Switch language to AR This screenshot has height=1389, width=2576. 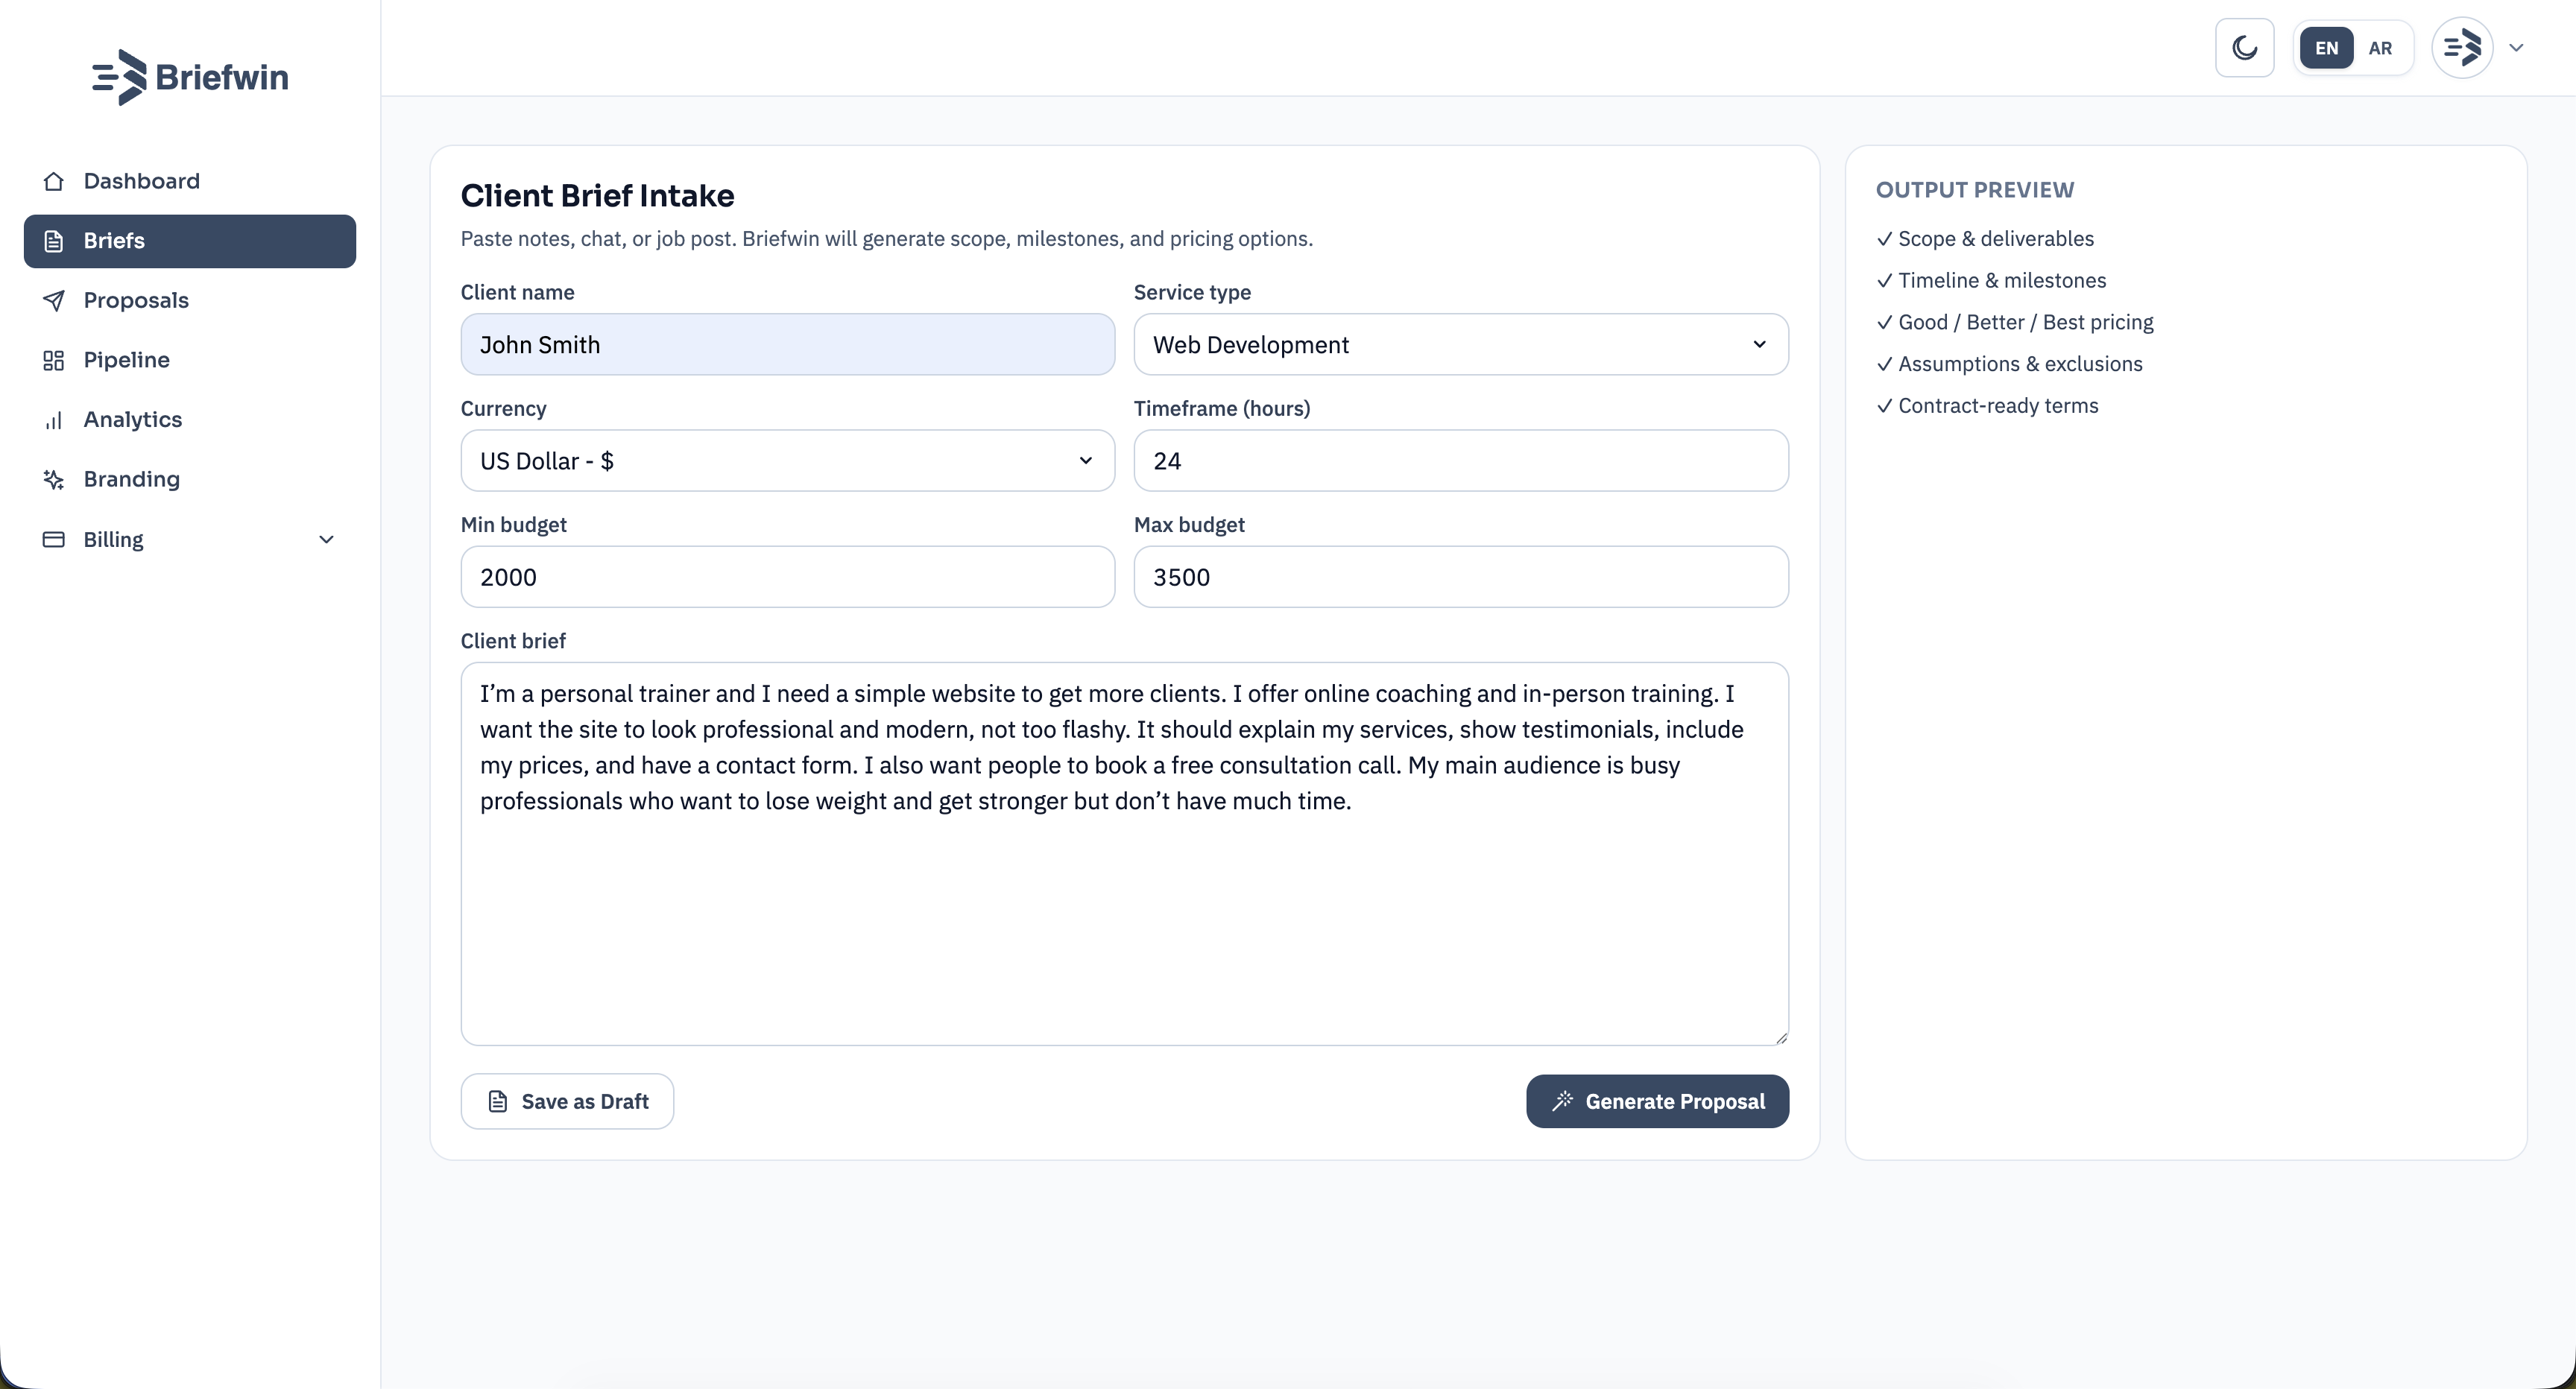point(2380,48)
